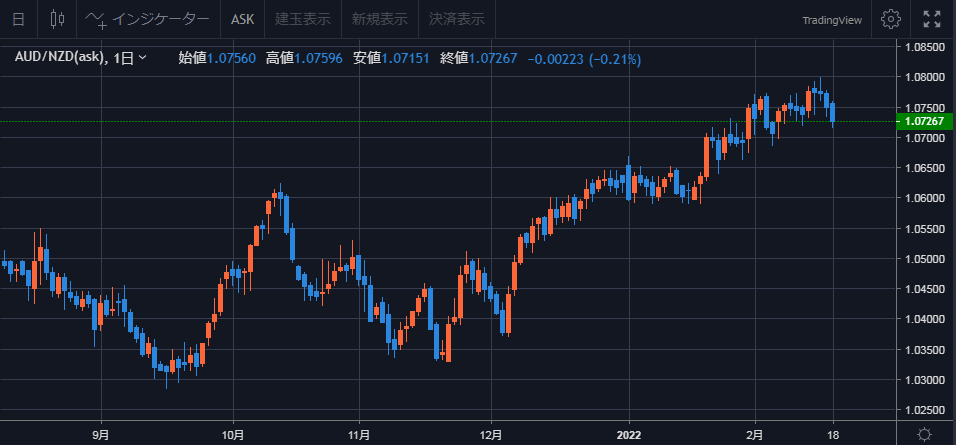This screenshot has width=956, height=445.
Task: Toggle the ASK price display button
Action: [243, 19]
